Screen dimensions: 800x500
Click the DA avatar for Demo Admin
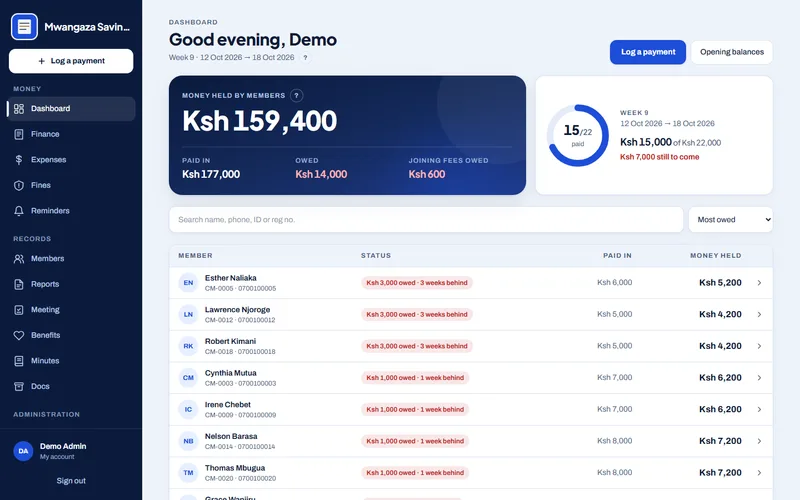[23, 451]
